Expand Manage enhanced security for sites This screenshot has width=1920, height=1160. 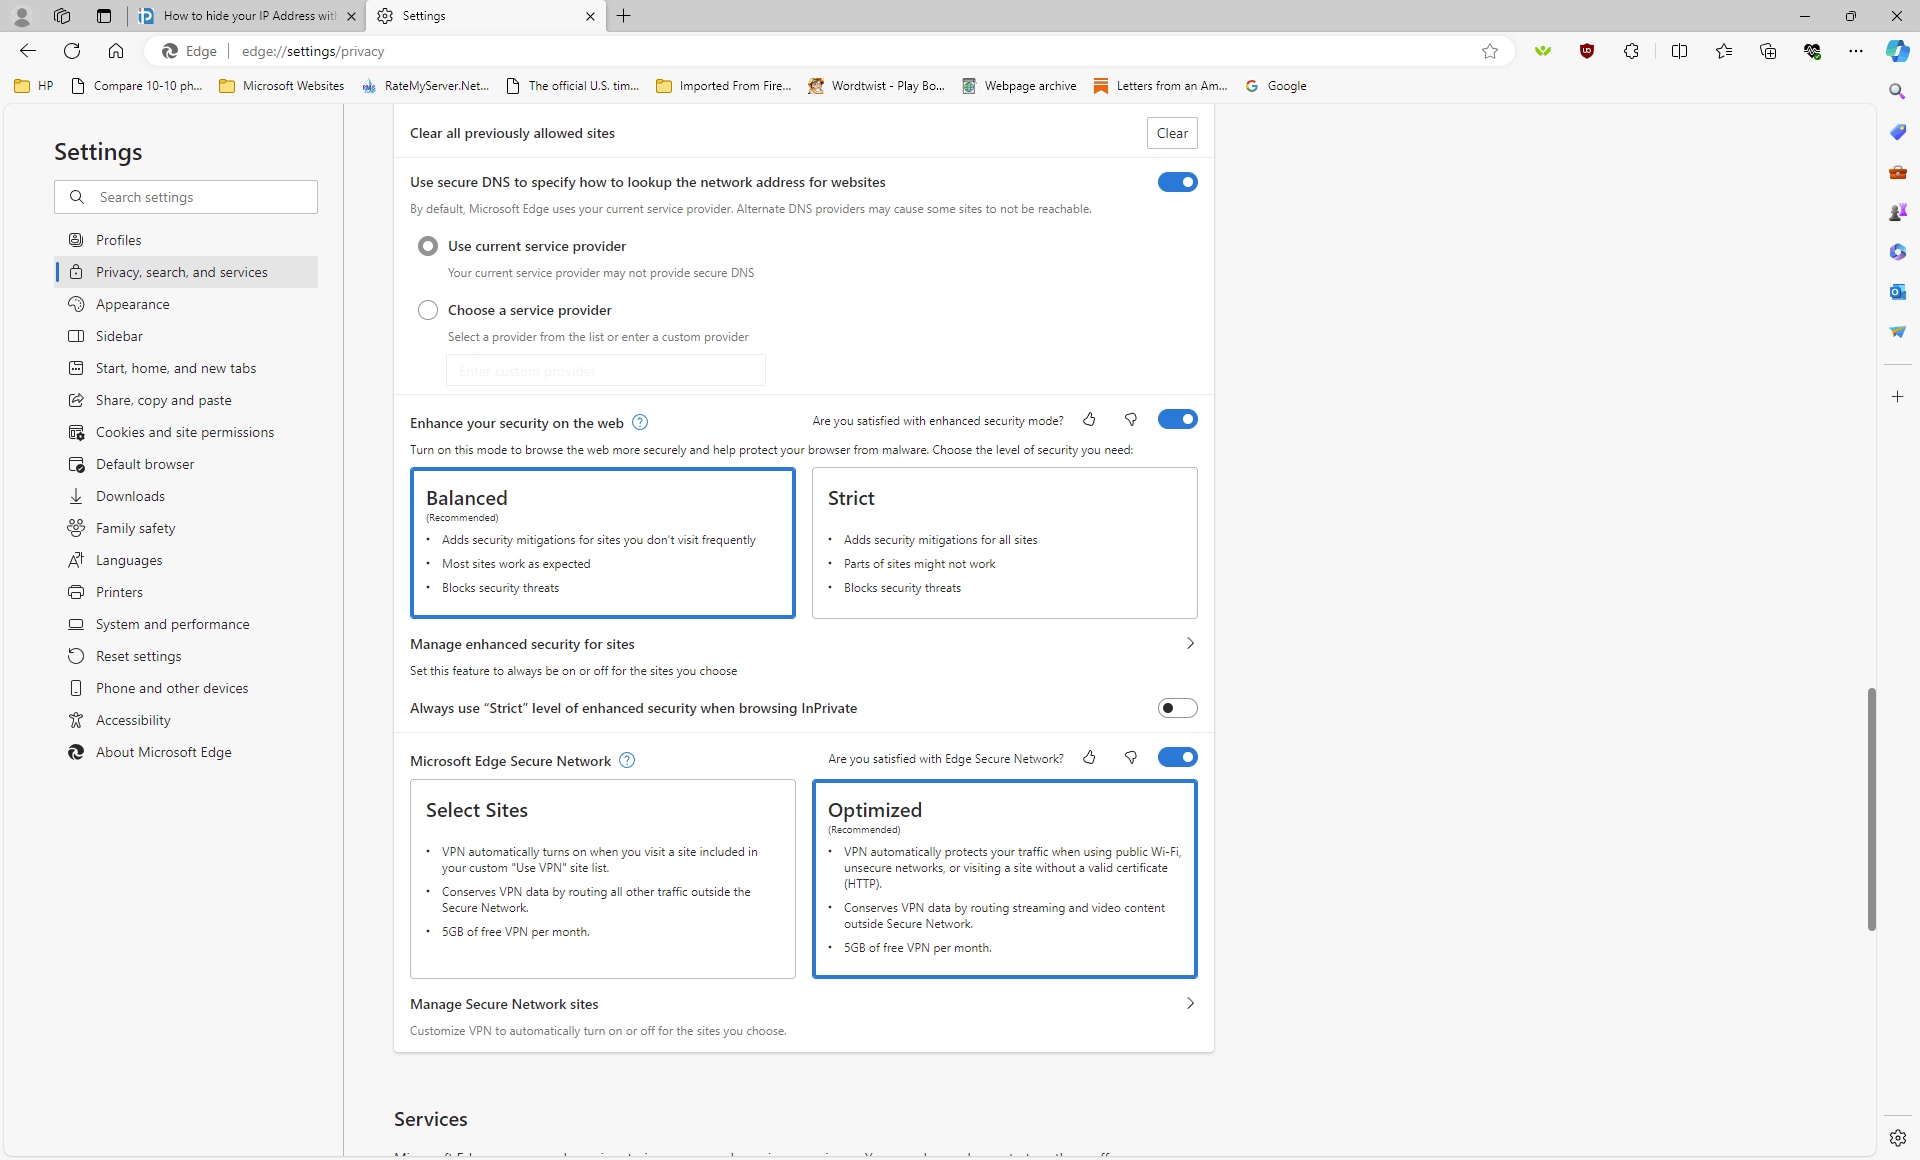pyautogui.click(x=1190, y=644)
